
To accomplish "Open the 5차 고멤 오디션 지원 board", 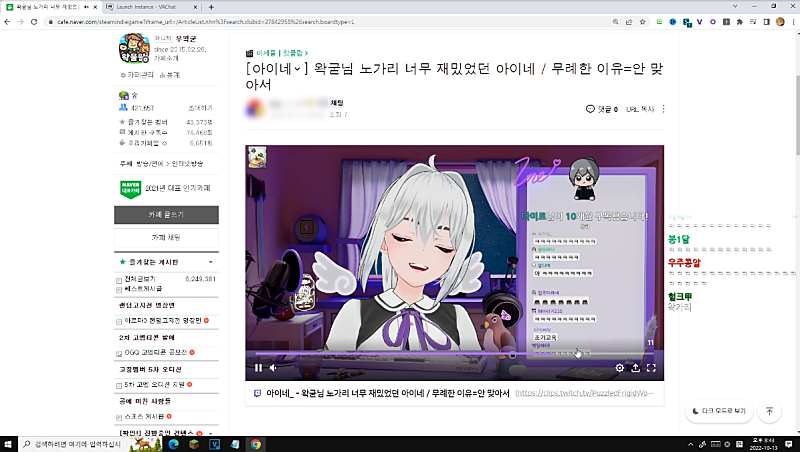I will [x=155, y=385].
